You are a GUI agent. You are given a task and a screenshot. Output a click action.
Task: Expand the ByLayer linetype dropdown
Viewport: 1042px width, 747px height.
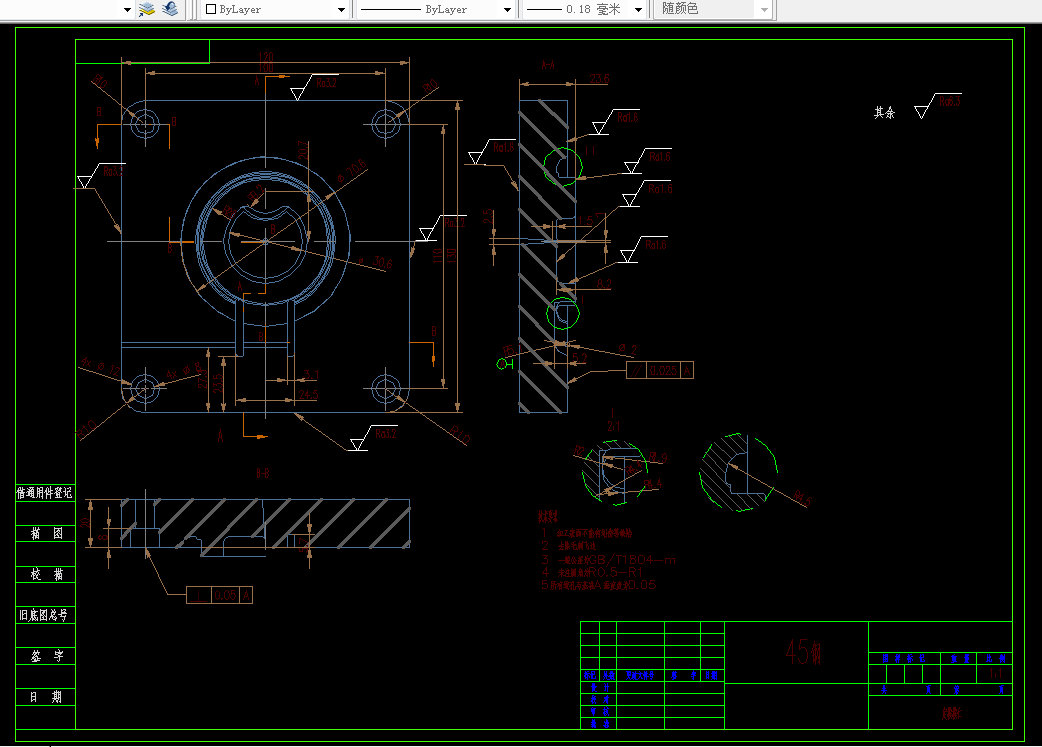[x=508, y=10]
